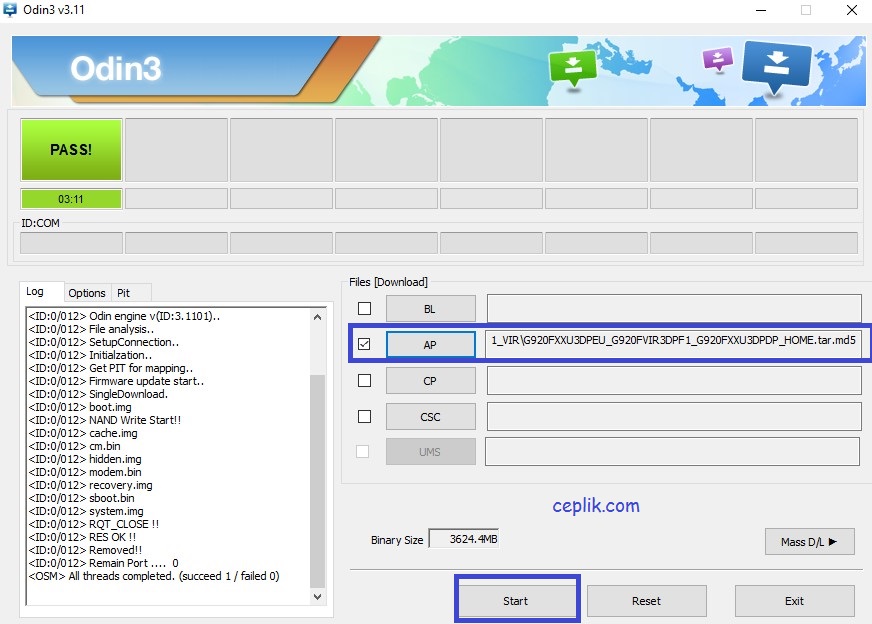Select the 'sboot.bin' log line

[x=82, y=498]
